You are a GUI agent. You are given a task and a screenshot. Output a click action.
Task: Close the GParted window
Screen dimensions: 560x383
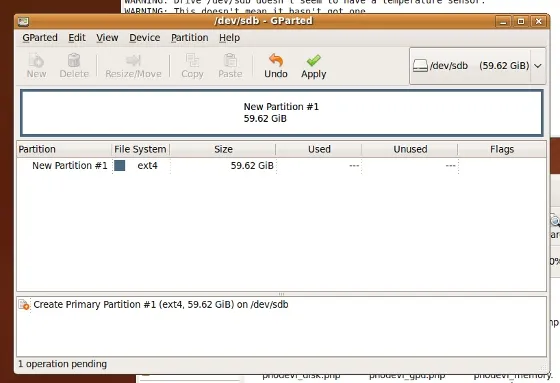point(538,21)
